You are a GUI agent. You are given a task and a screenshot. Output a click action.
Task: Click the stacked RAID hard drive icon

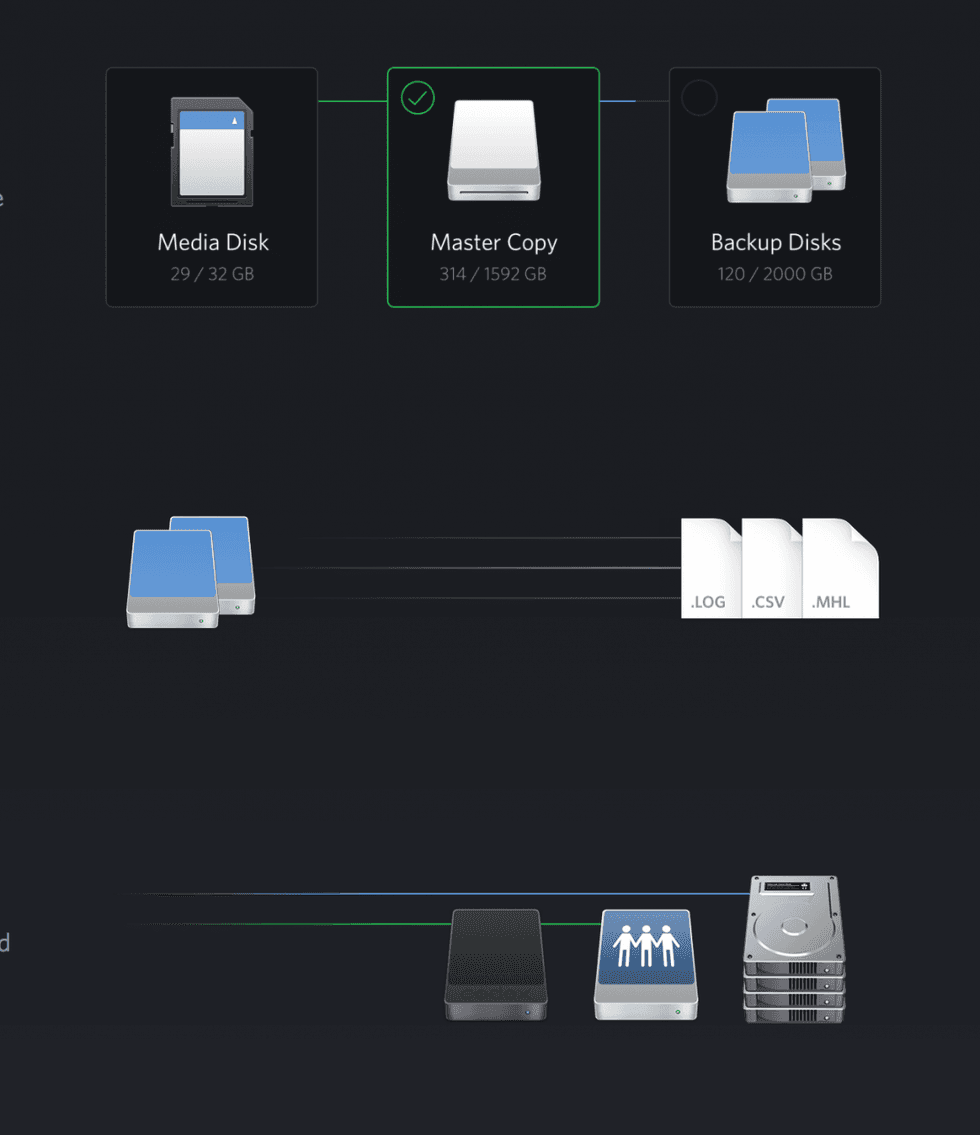tap(794, 949)
